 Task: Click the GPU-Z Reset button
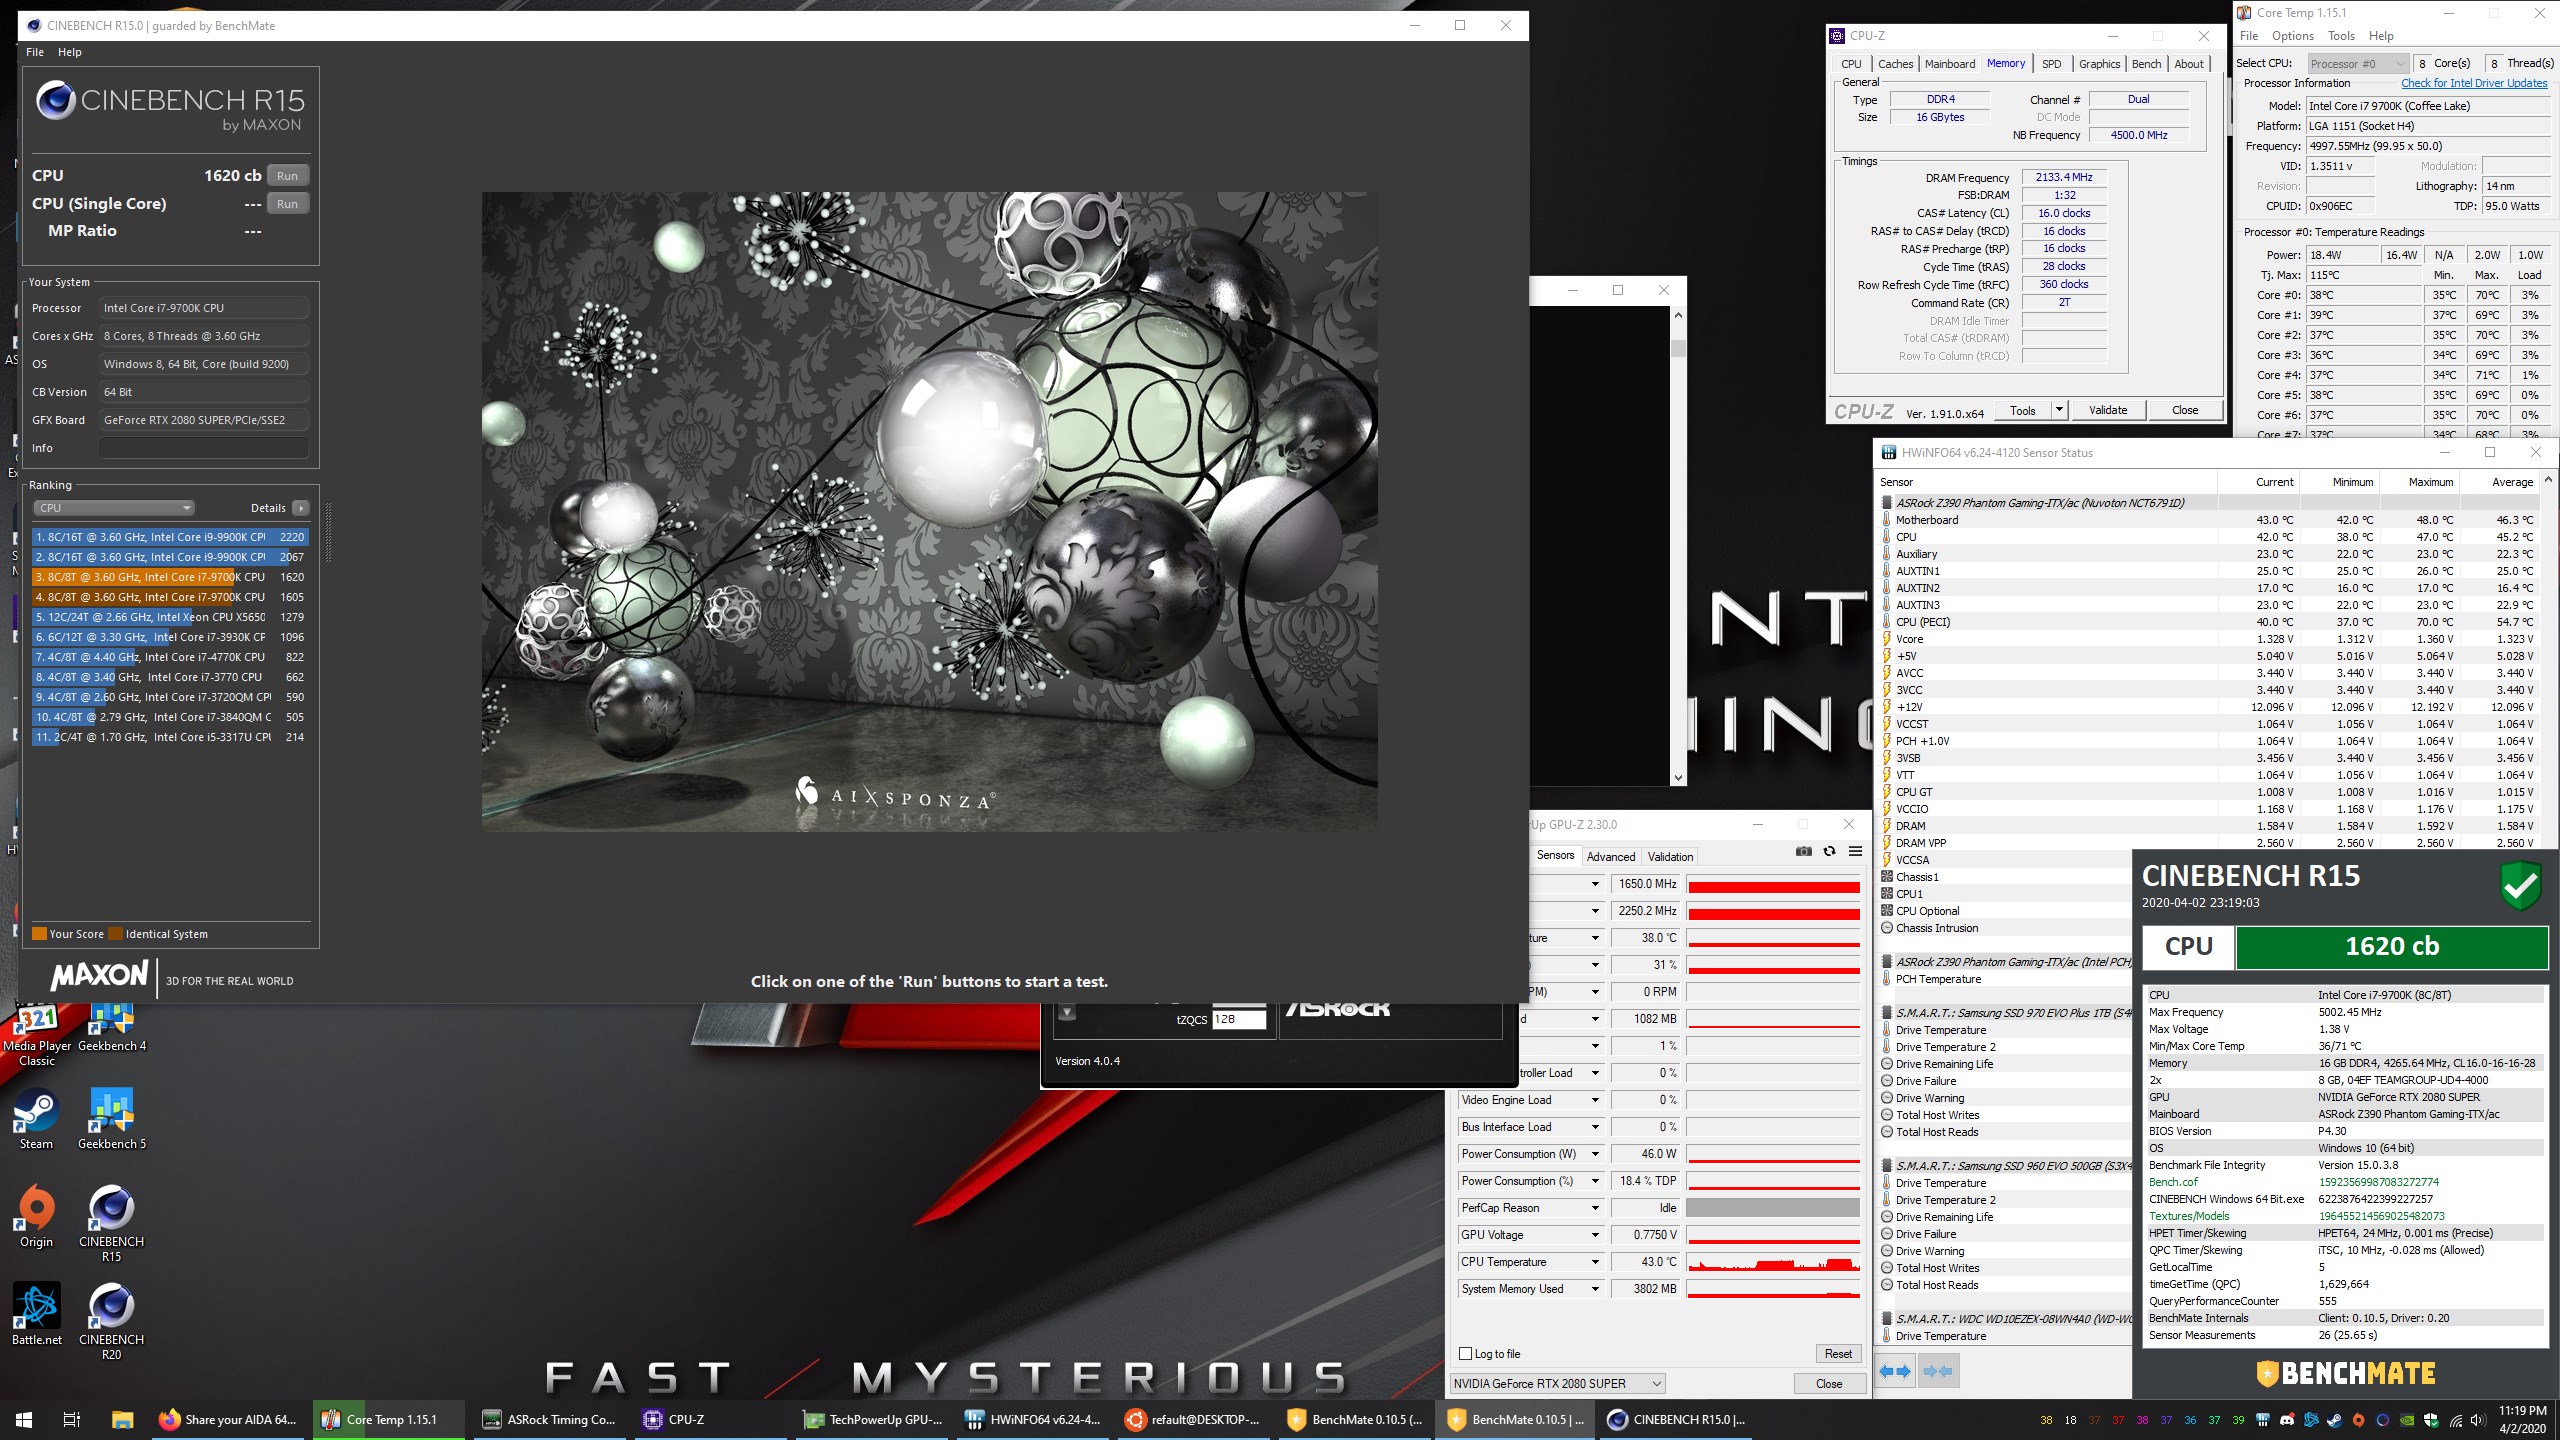point(1838,1354)
